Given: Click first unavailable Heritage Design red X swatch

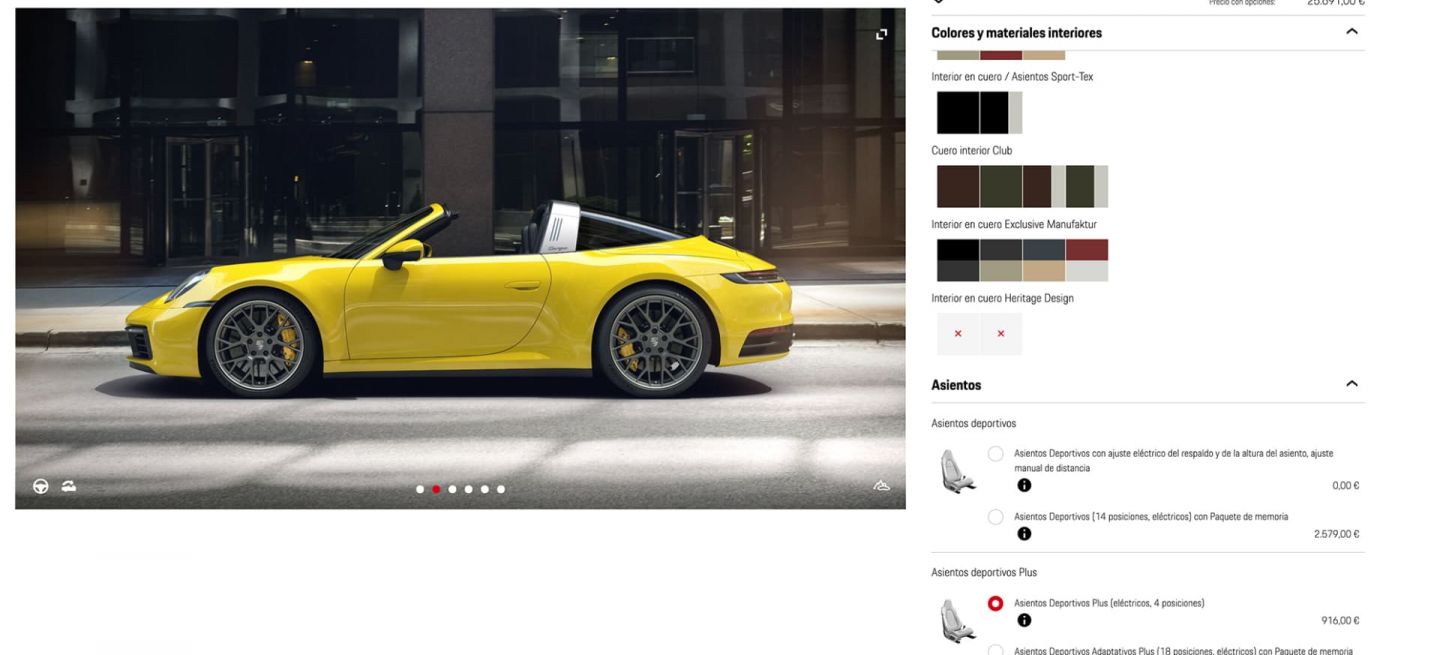Looking at the screenshot, I should tap(958, 334).
